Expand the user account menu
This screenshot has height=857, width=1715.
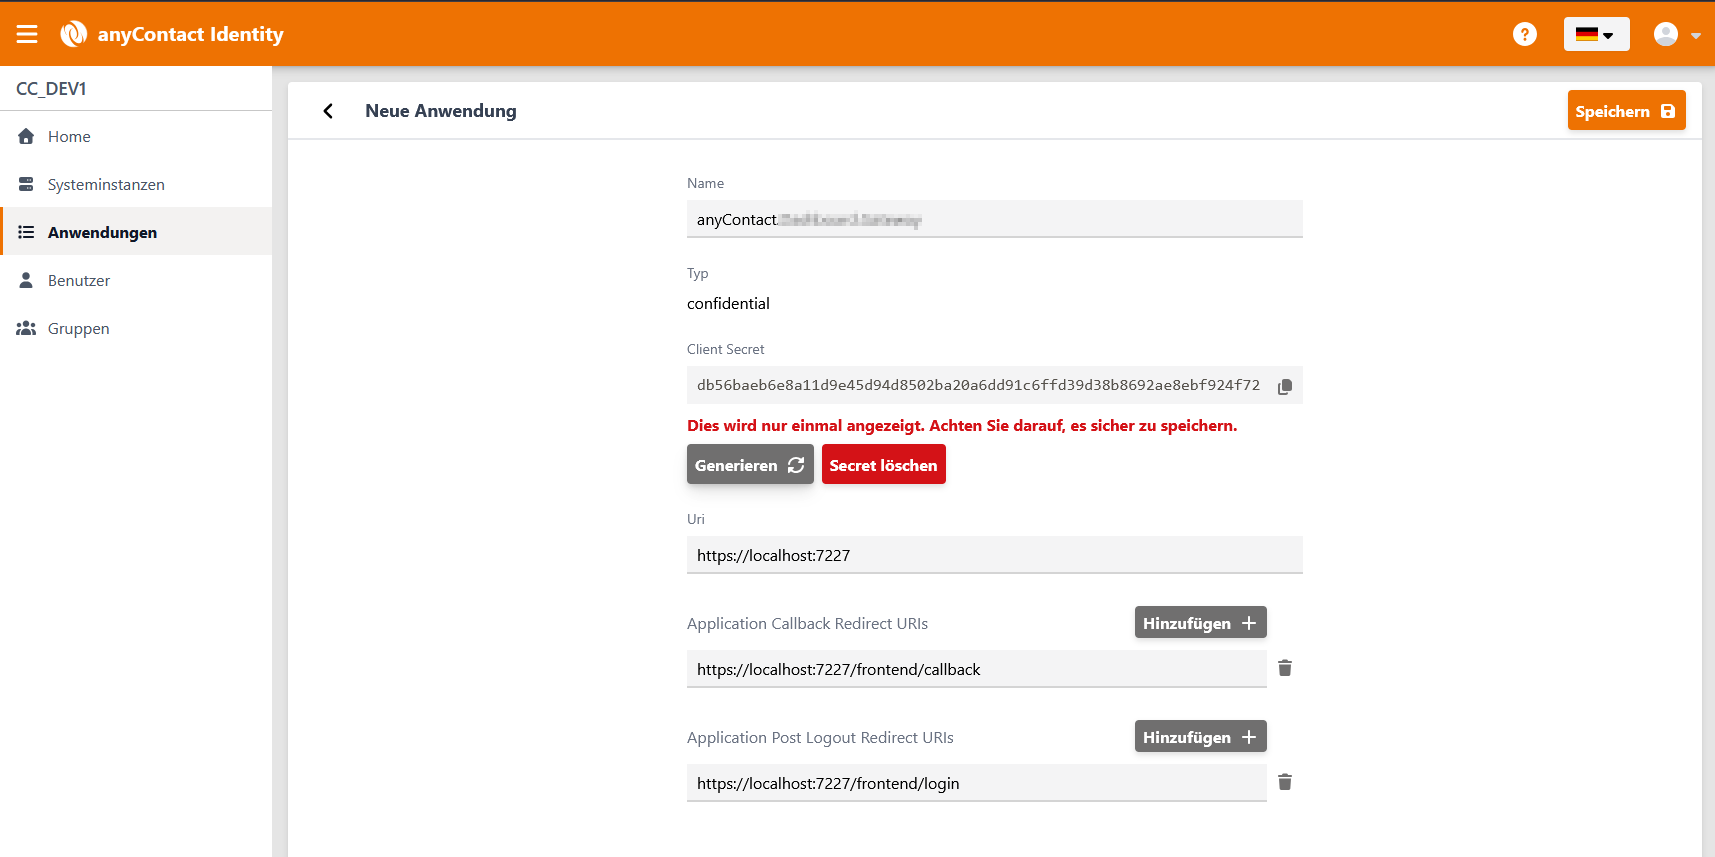point(1676,35)
